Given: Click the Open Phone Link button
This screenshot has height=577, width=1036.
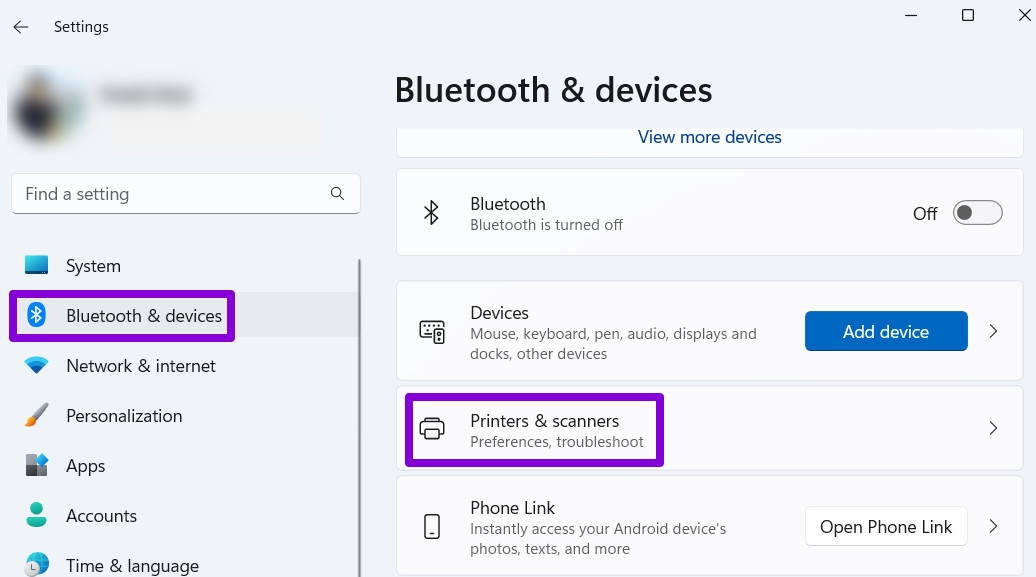Looking at the screenshot, I should point(886,527).
